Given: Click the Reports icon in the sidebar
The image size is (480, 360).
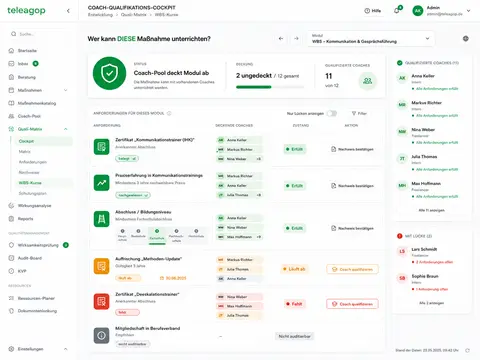Looking at the screenshot, I should pos(11,219).
